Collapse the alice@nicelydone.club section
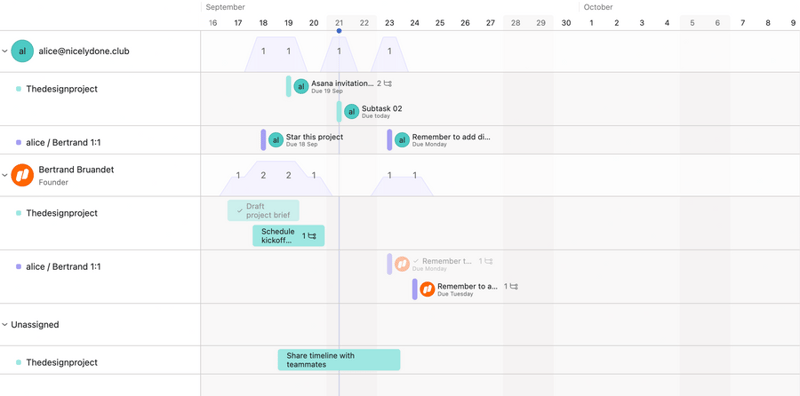Viewport: 800px width, 396px height. [5, 51]
